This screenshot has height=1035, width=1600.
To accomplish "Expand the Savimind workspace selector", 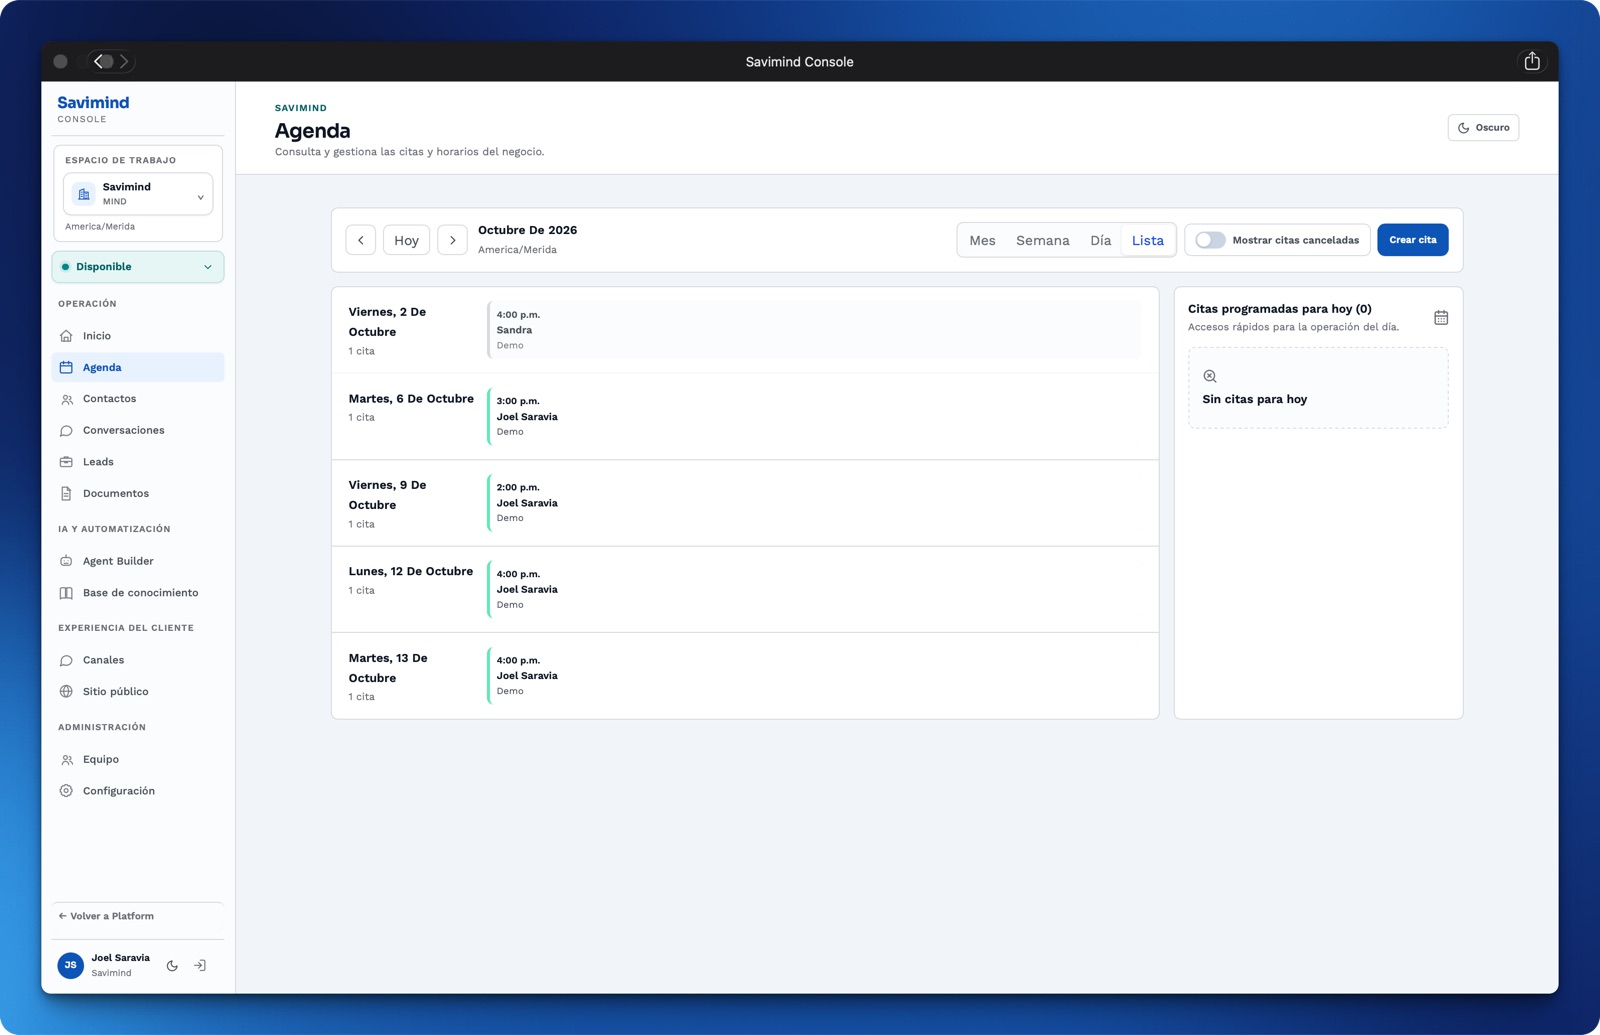I will click(138, 194).
